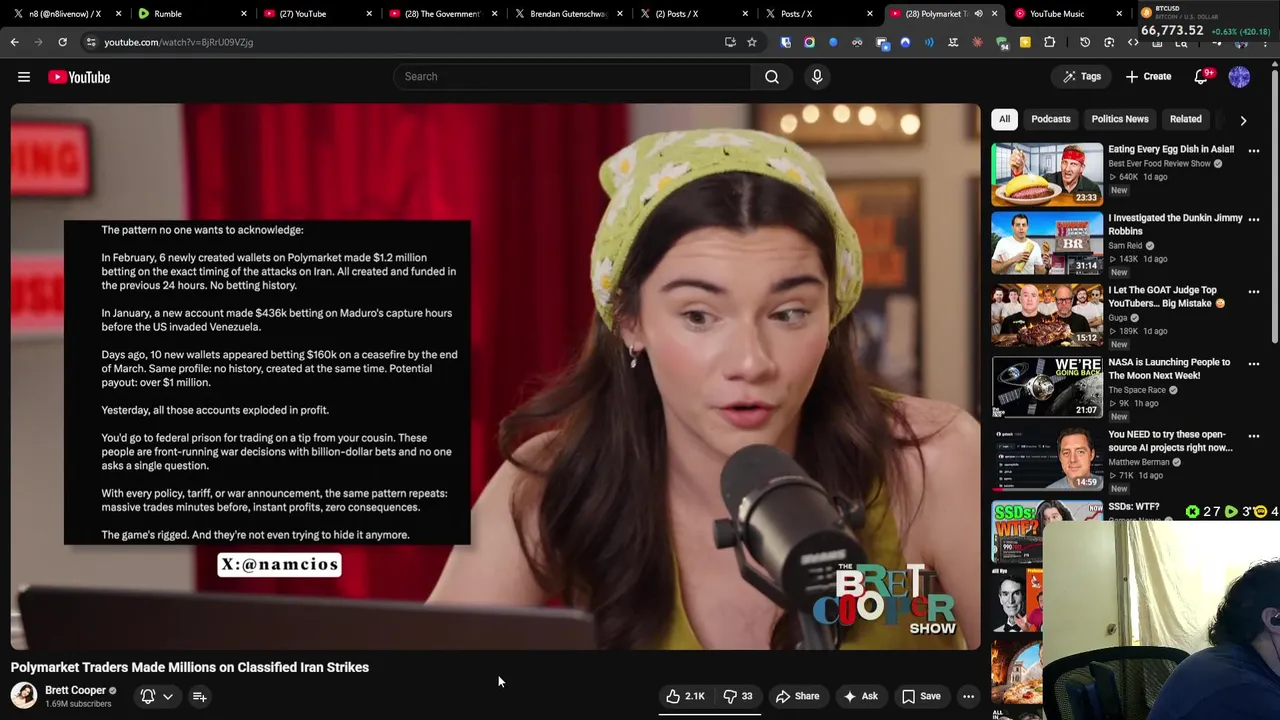Select the Podcasts filter chip
This screenshot has width=1280, height=720.
1050,119
